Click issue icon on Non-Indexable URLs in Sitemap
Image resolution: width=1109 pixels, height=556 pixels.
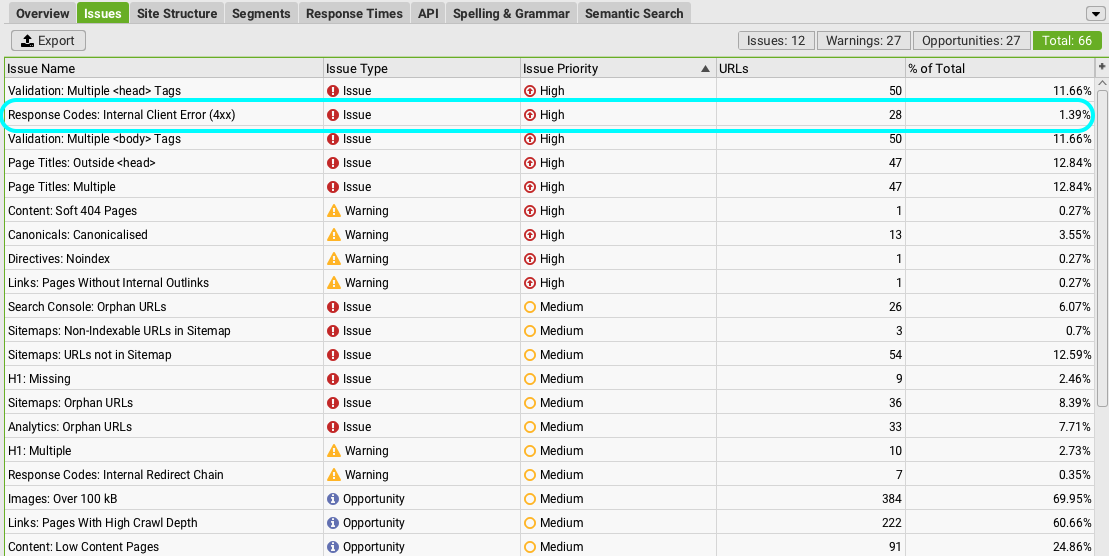pyautogui.click(x=333, y=331)
